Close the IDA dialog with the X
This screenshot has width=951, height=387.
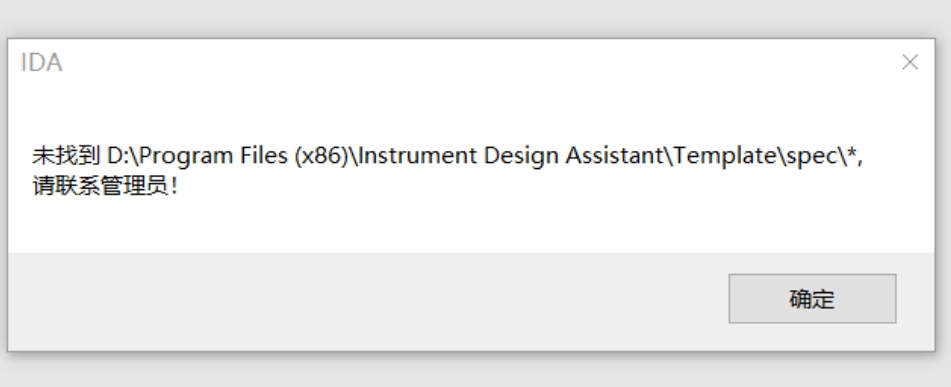coord(910,62)
